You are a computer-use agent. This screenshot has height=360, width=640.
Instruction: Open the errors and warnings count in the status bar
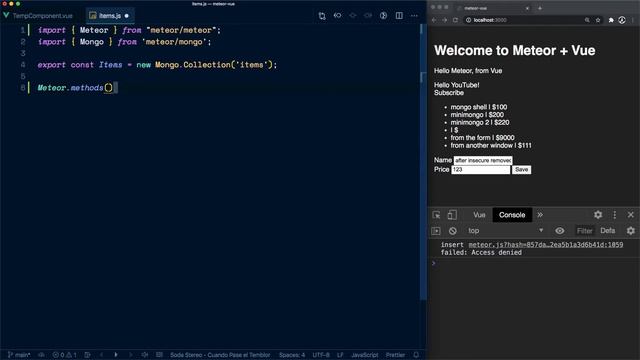pyautogui.click(x=64, y=355)
